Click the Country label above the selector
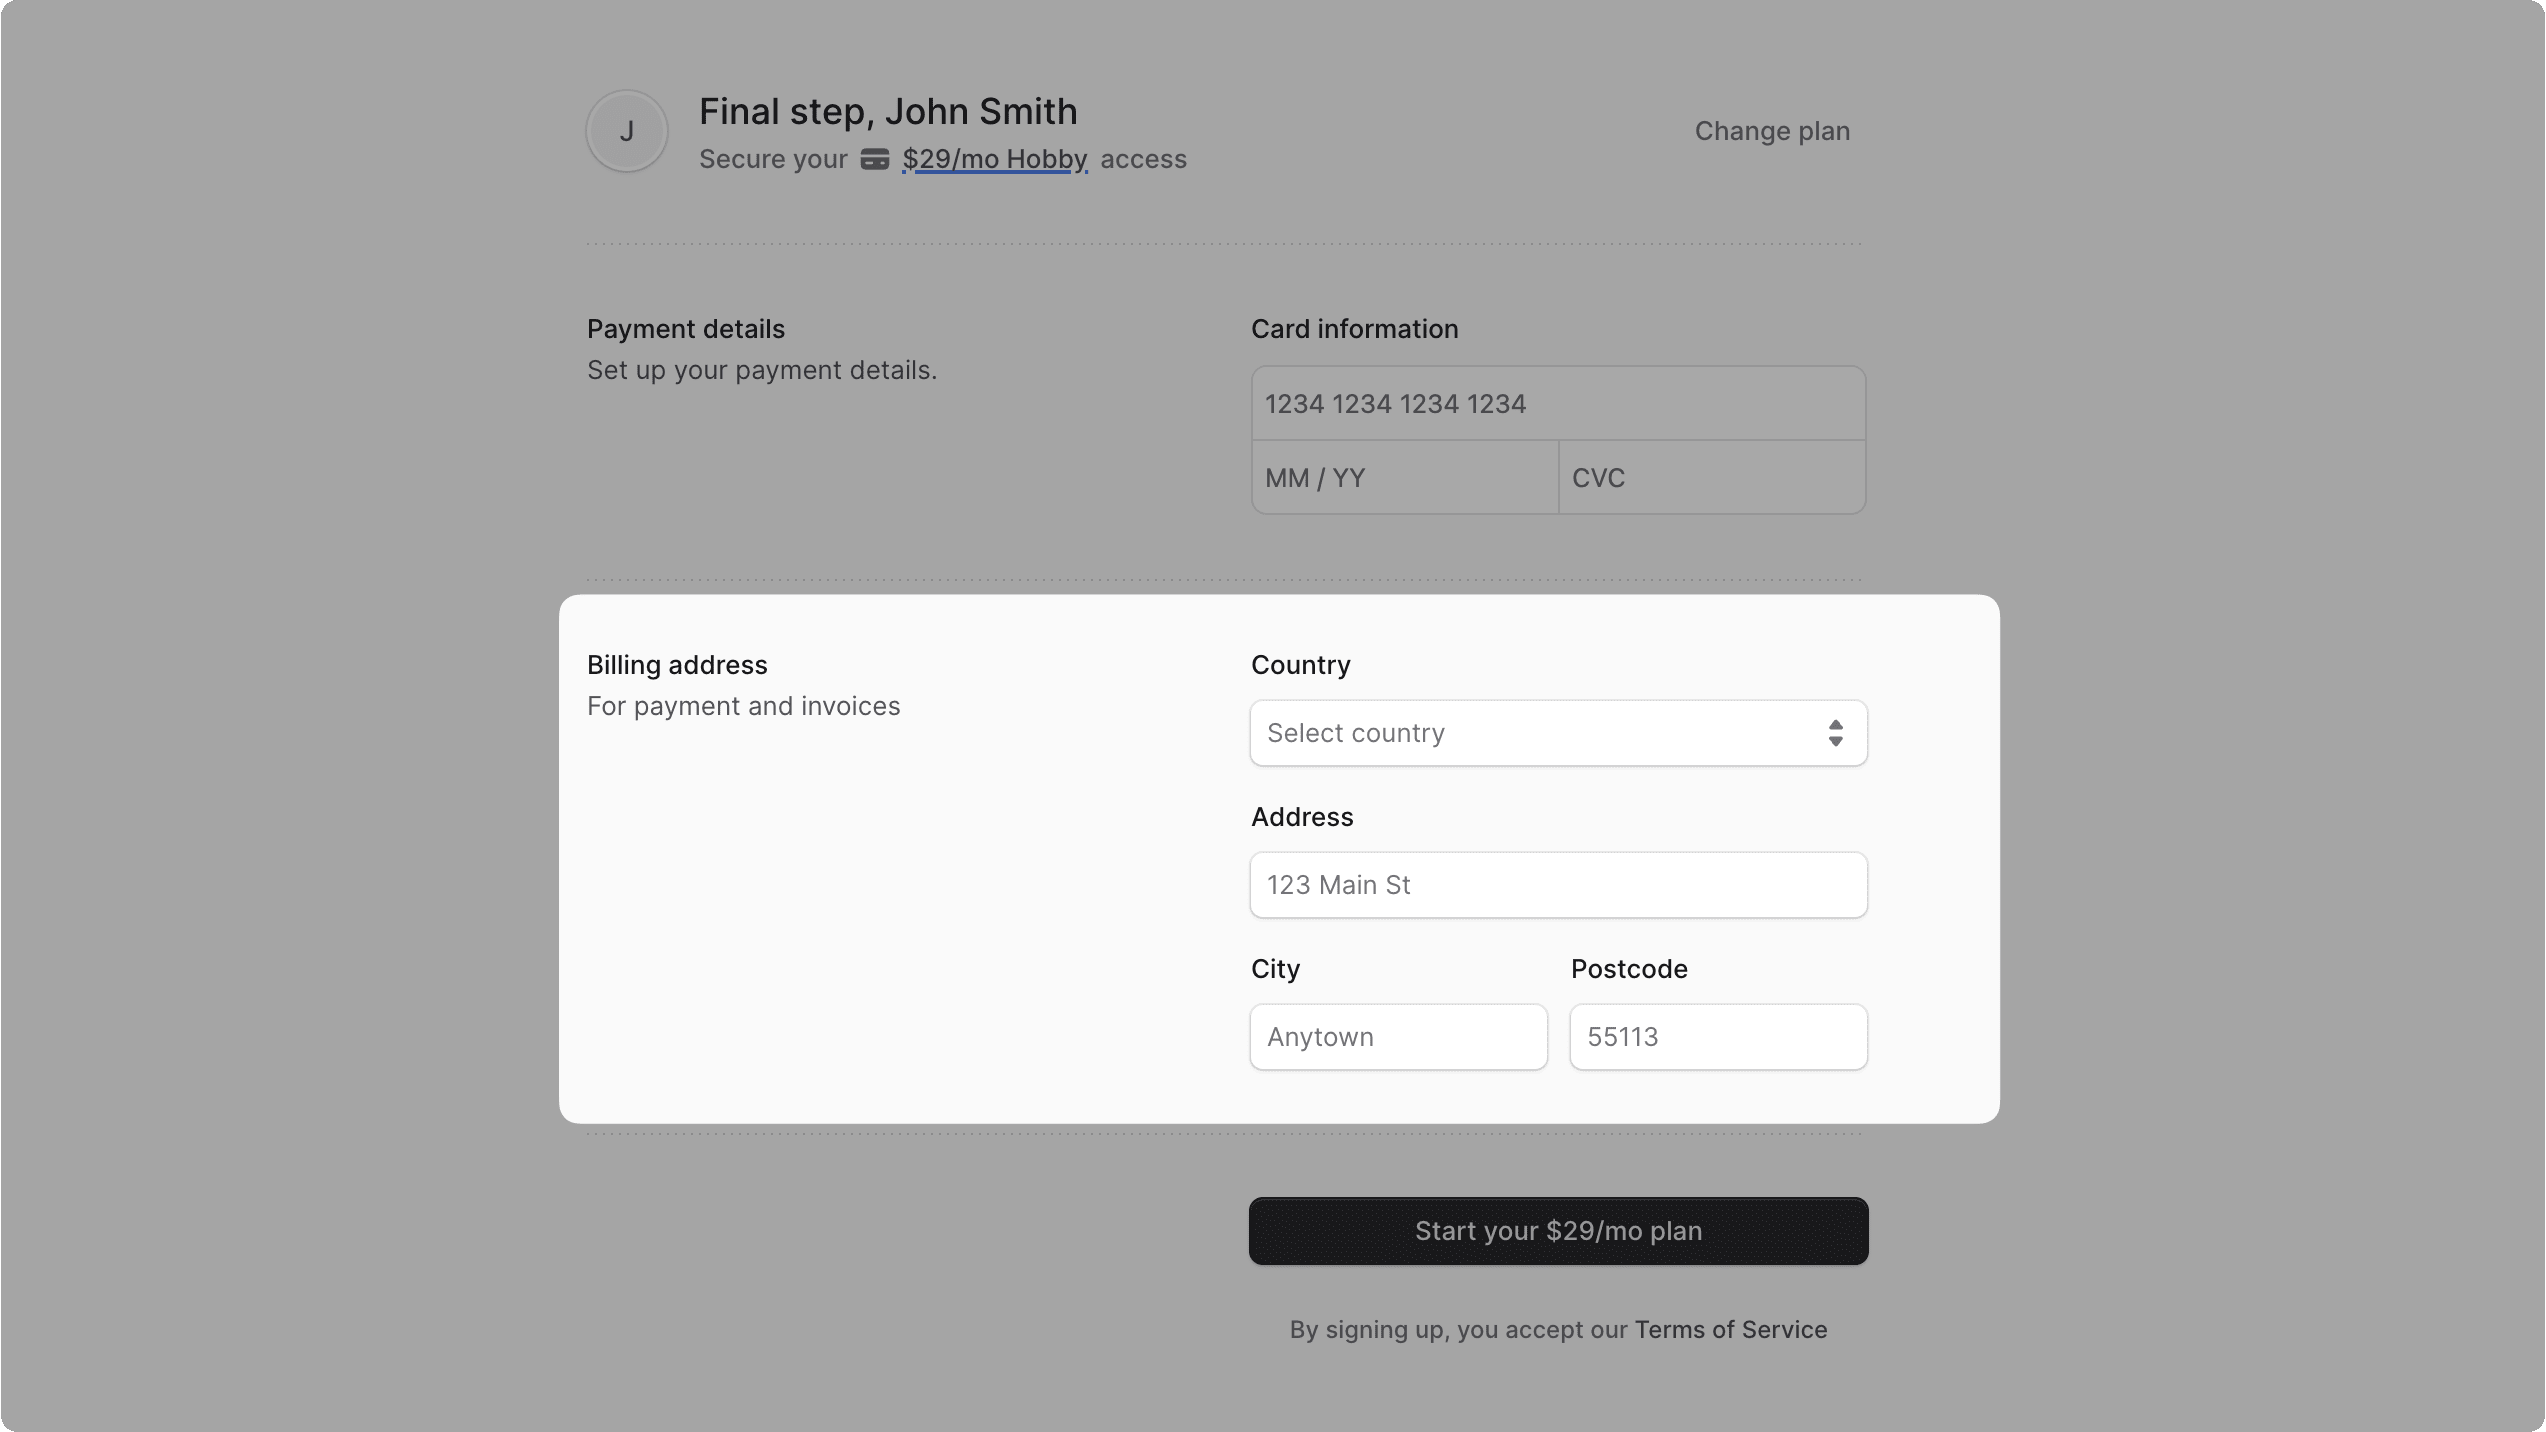The height and width of the screenshot is (1432, 2546). pos(1300,665)
